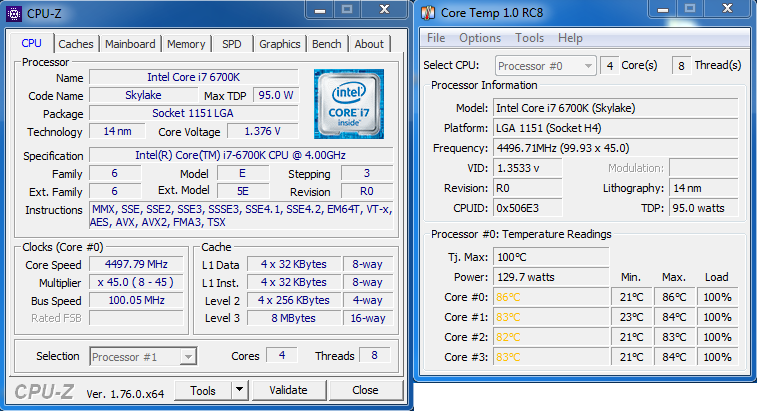Image resolution: width=757 pixels, height=411 pixels.
Task: Click the Lithography value 14 nm in Core Temp
Action: click(703, 188)
